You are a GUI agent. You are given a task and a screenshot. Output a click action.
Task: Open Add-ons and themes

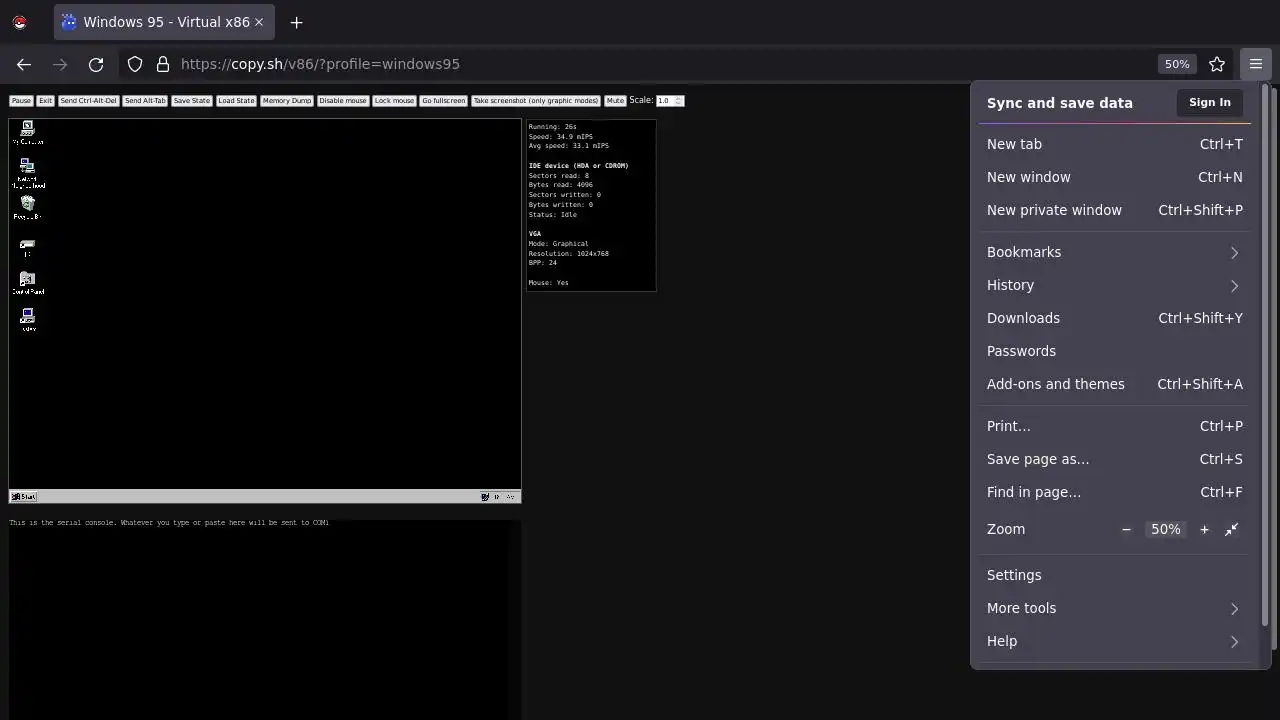point(1115,384)
